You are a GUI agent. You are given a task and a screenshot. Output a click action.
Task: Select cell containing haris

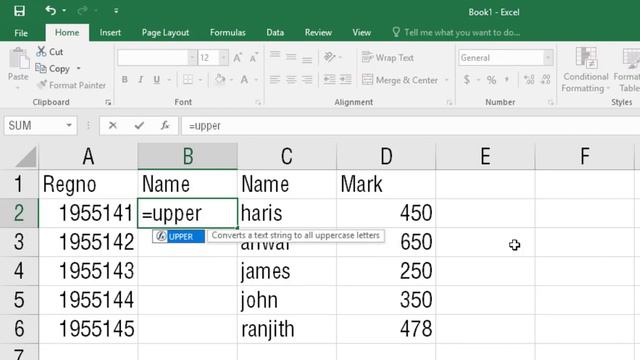pos(287,213)
